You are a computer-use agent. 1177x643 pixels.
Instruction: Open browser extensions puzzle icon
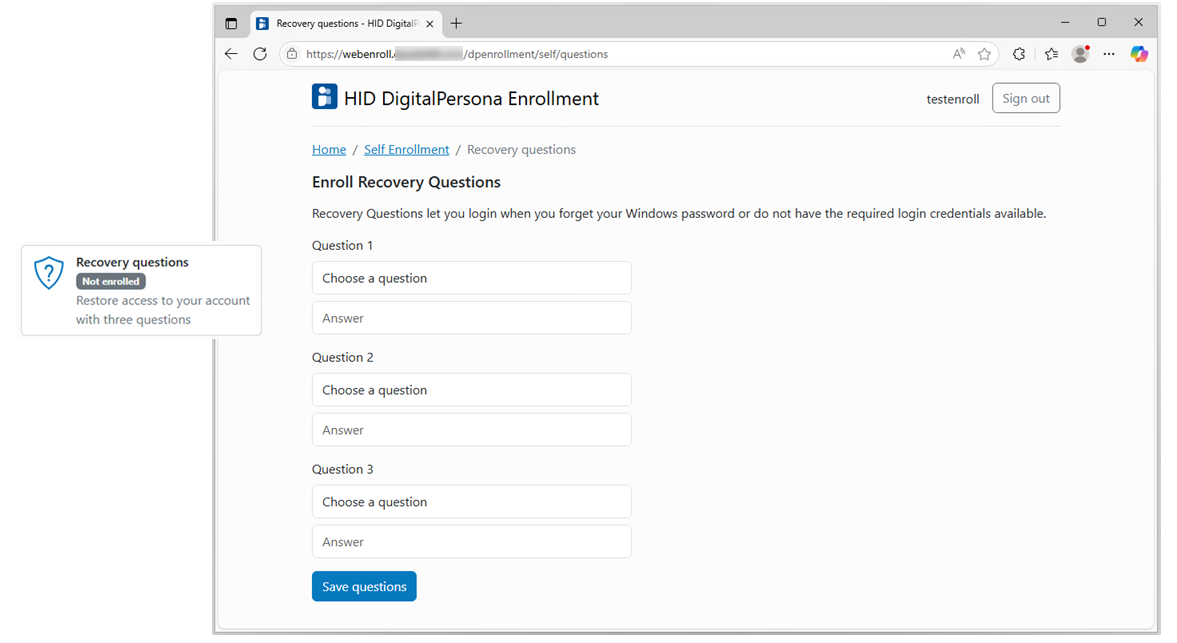tap(1019, 54)
